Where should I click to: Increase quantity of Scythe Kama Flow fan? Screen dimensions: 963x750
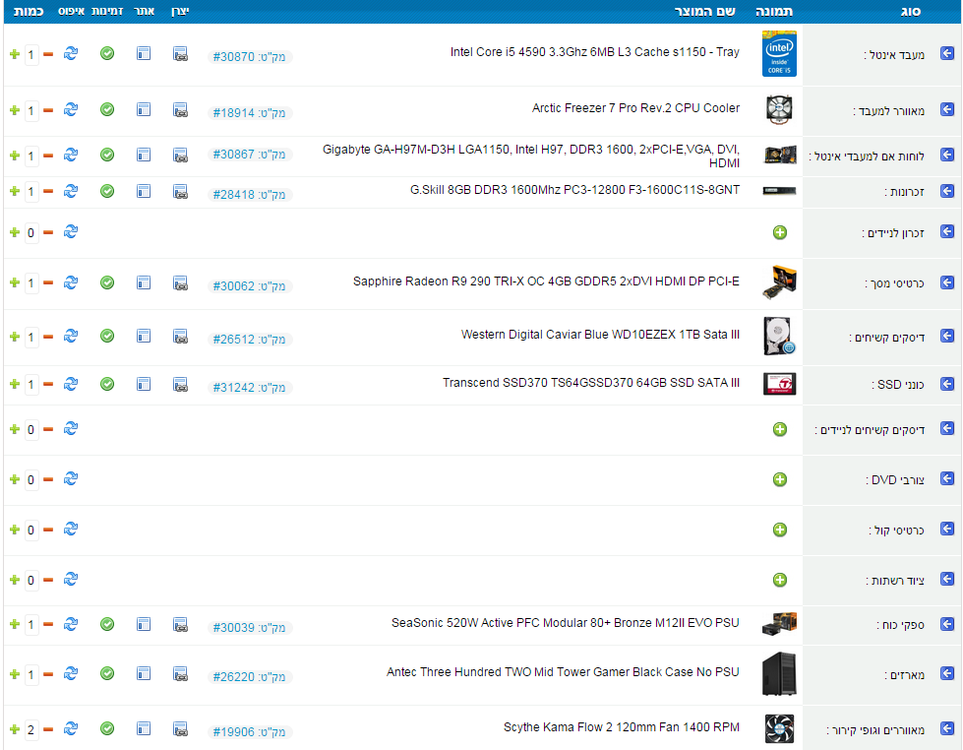click(x=15, y=729)
